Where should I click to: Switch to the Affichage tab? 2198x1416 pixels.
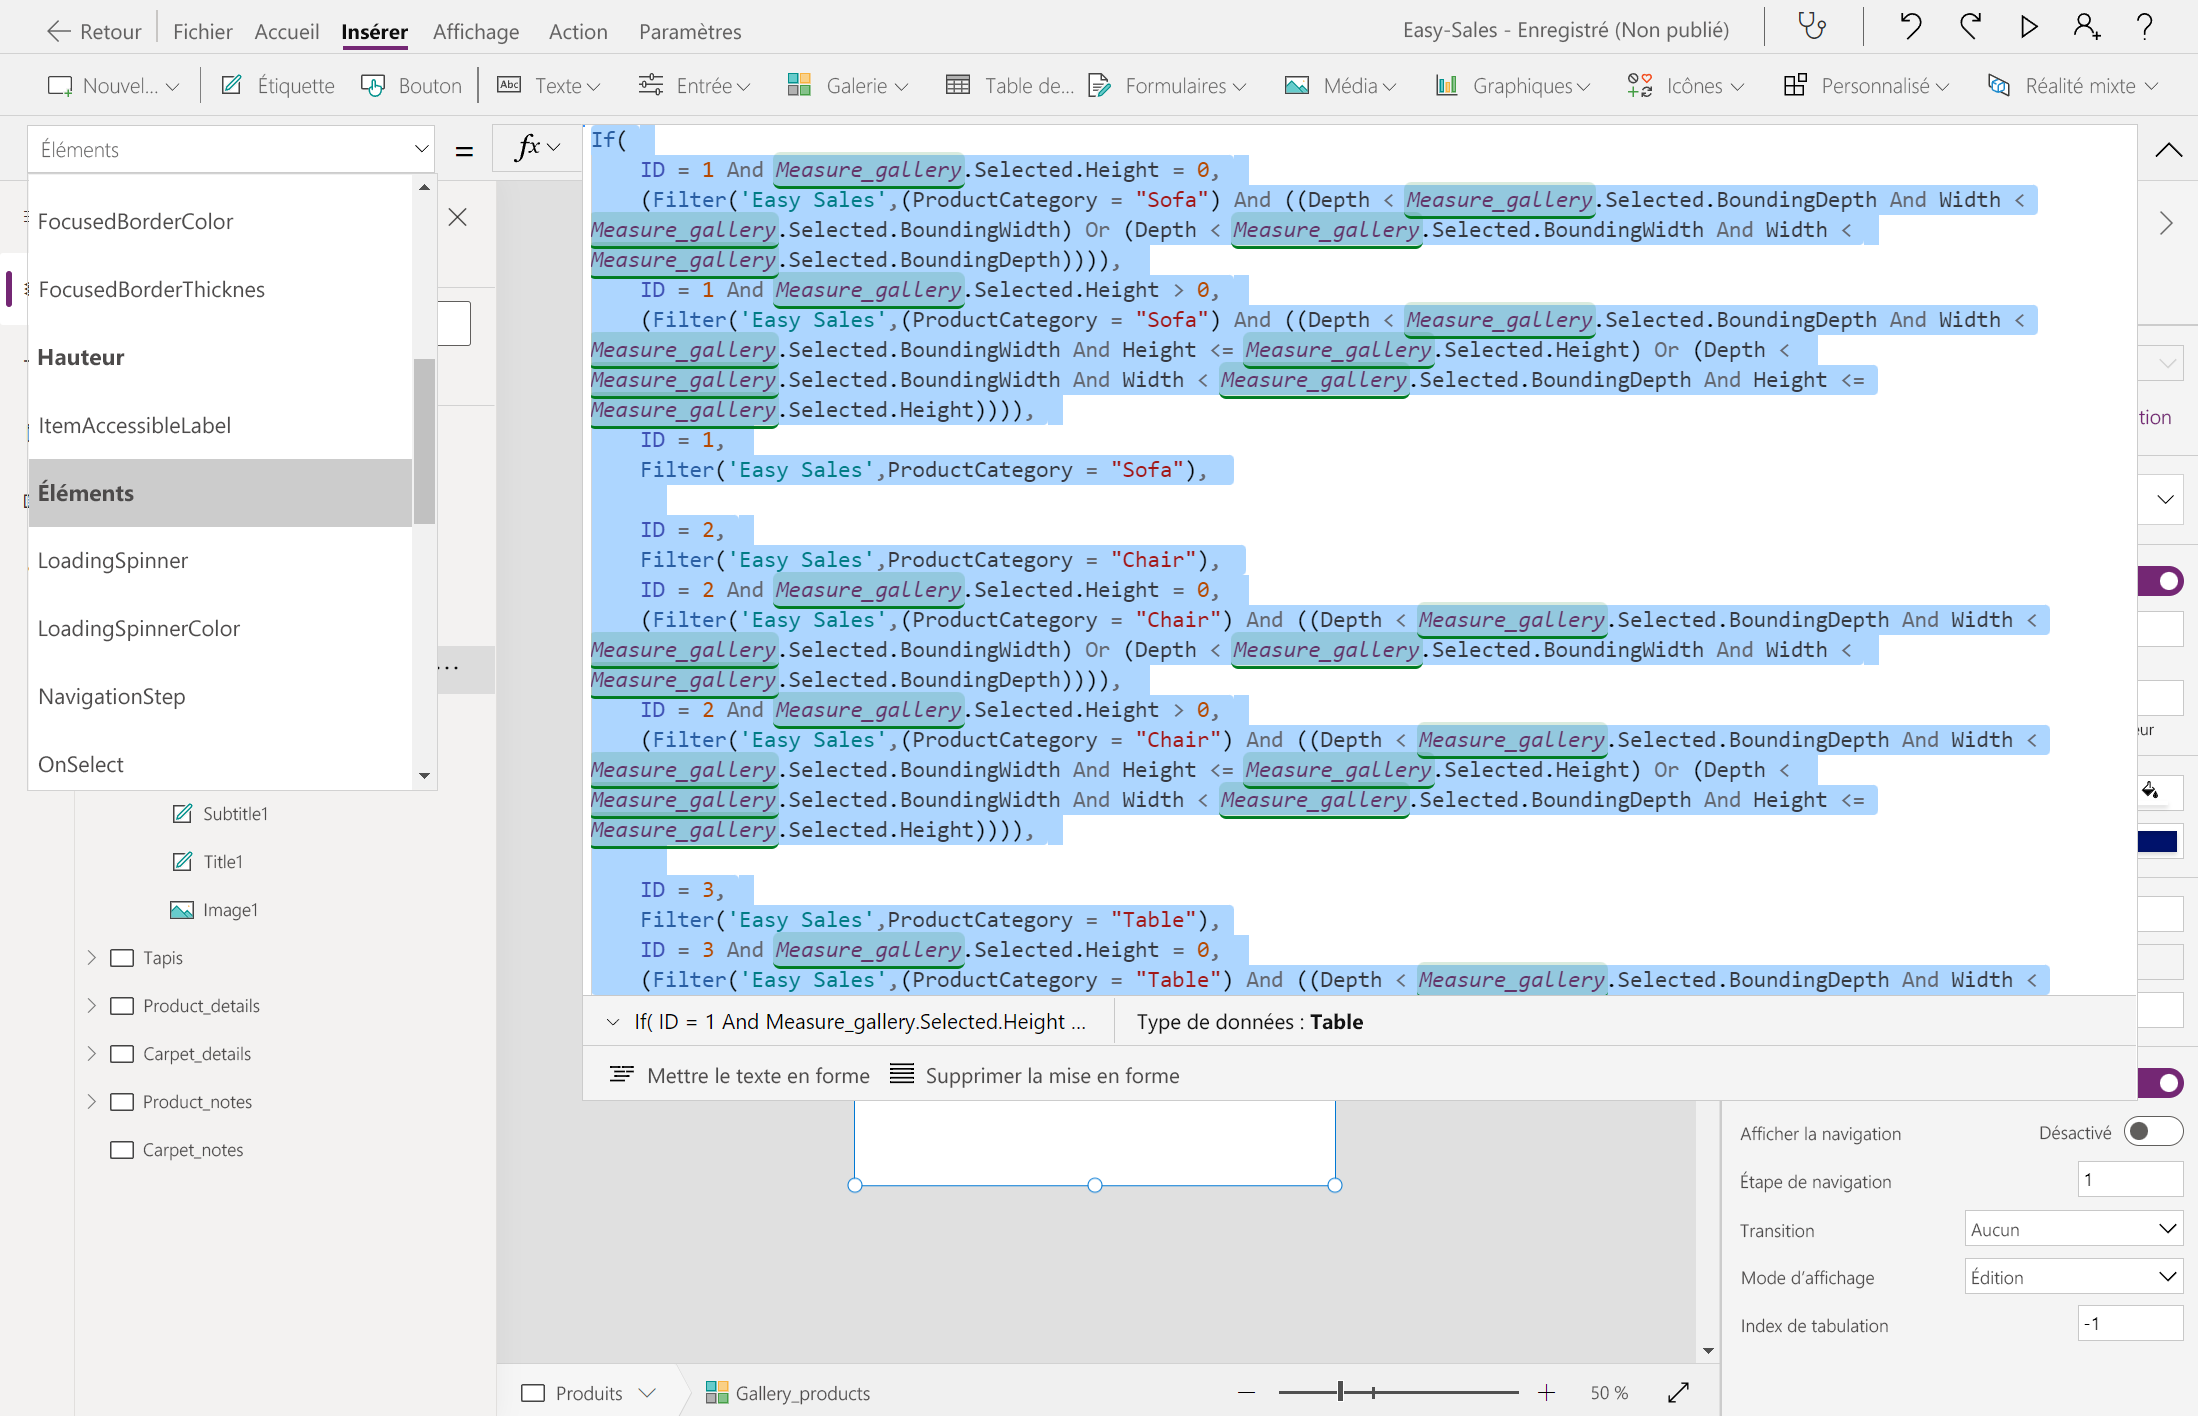click(x=476, y=31)
